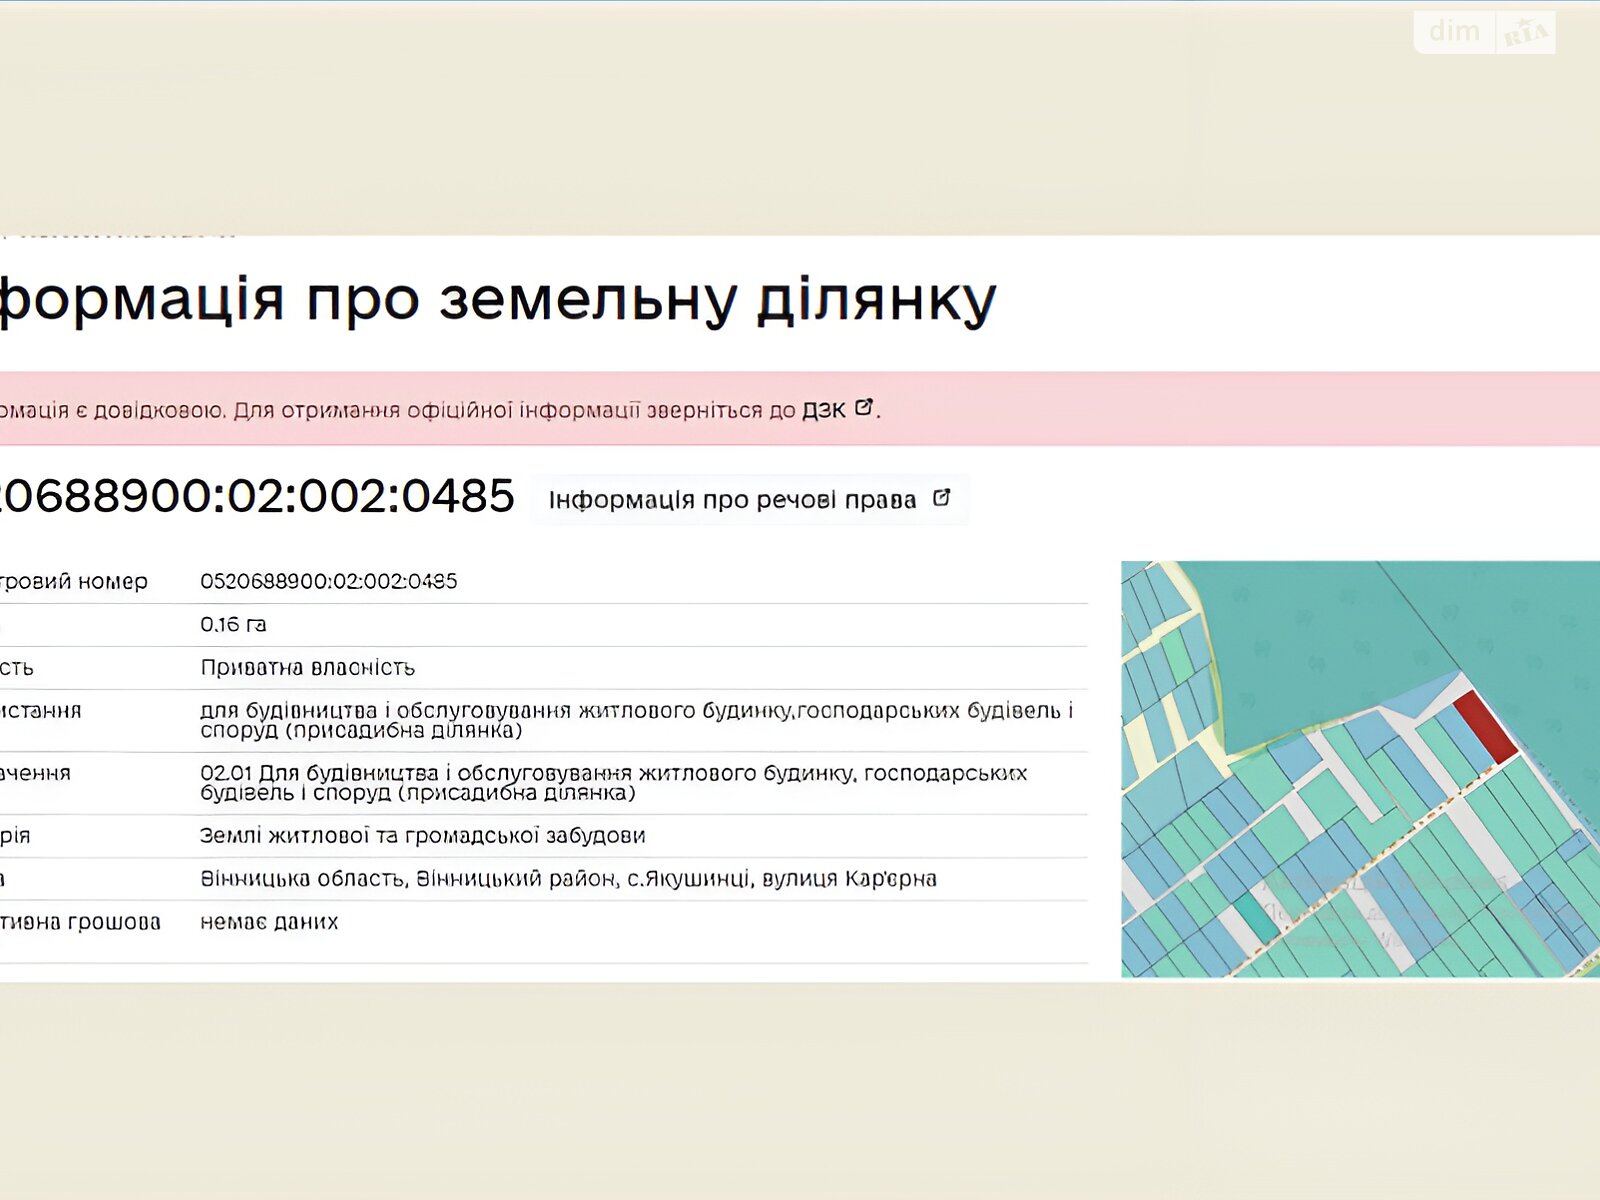Viewport: 1600px width, 1200px height.
Task: Click Землі житлової та громадської забудови
Action: [422, 836]
